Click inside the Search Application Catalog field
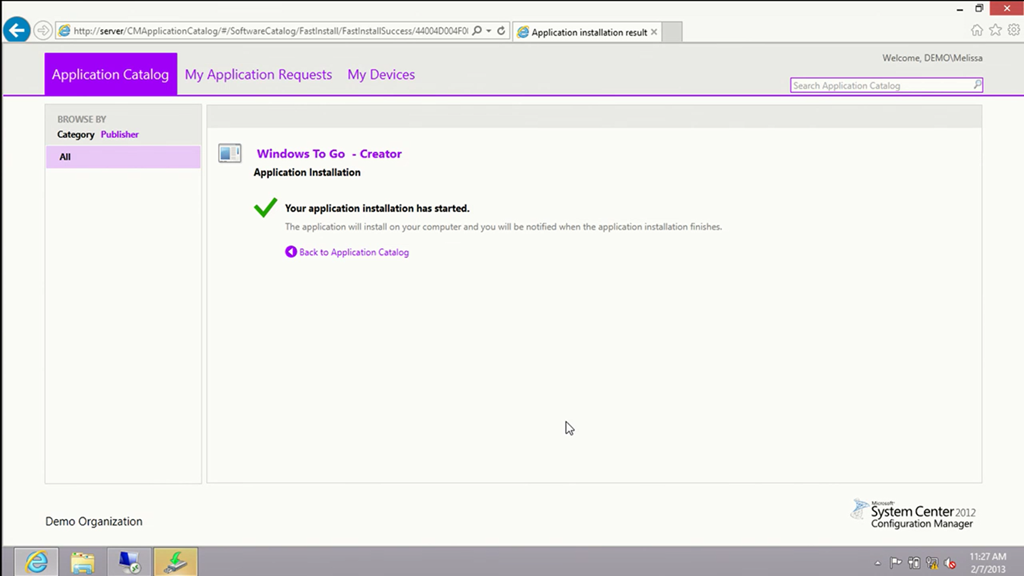1024x576 pixels. 880,86
